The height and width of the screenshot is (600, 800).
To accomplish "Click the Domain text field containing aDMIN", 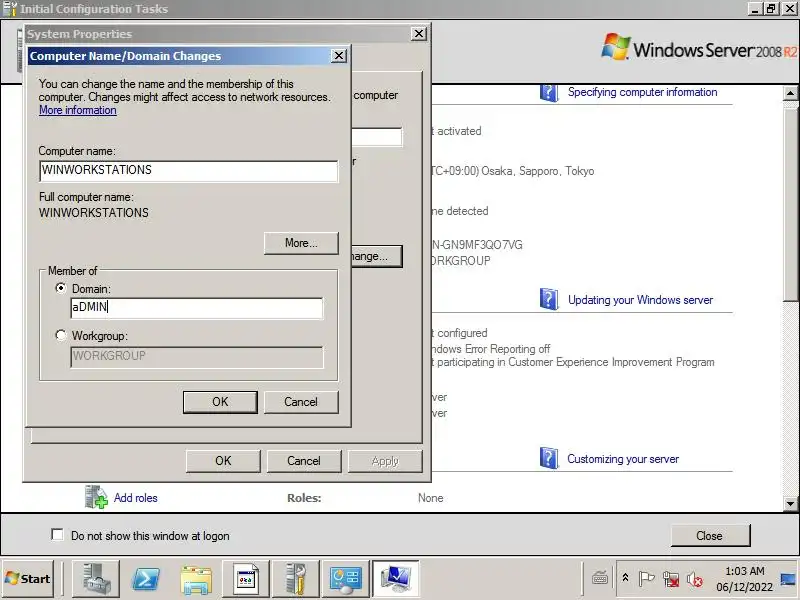I will click(196, 308).
